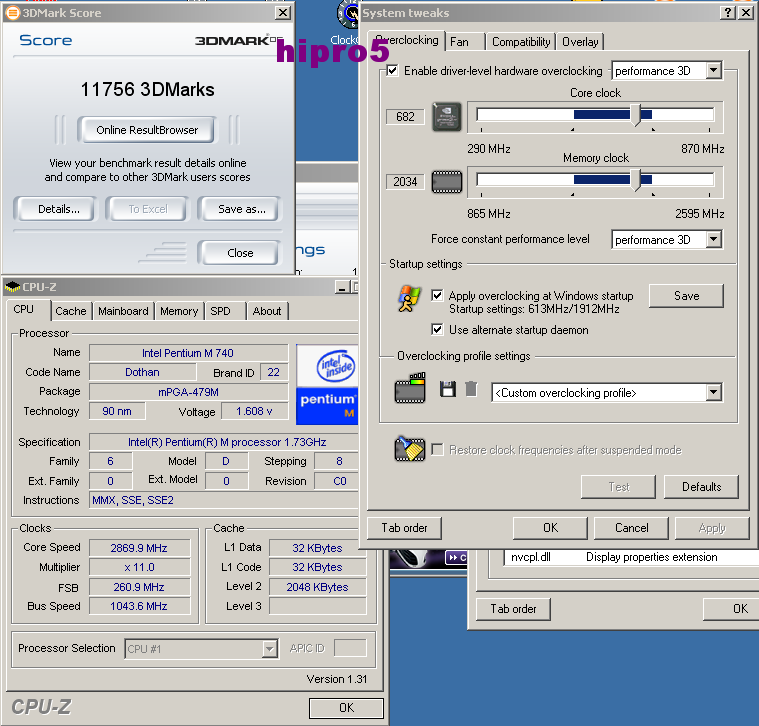
Task: Click the Memory clock slider handle
Action: 636,180
